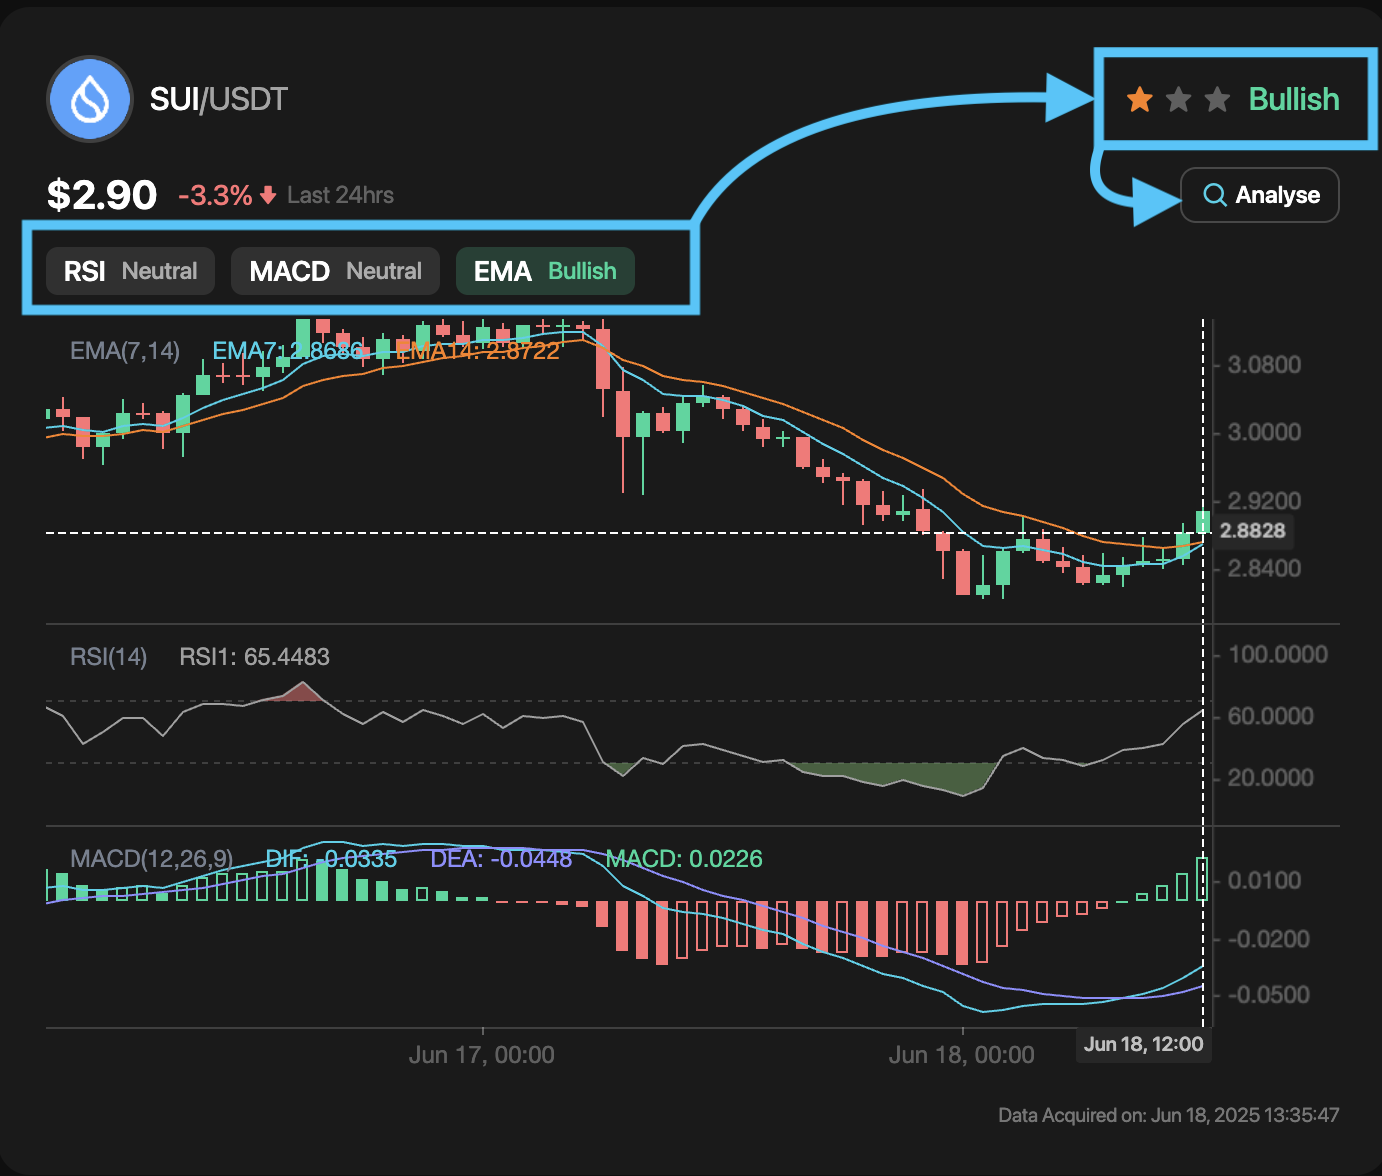Click the 2.8828 price marker on axis
The image size is (1382, 1176).
(x=1252, y=531)
